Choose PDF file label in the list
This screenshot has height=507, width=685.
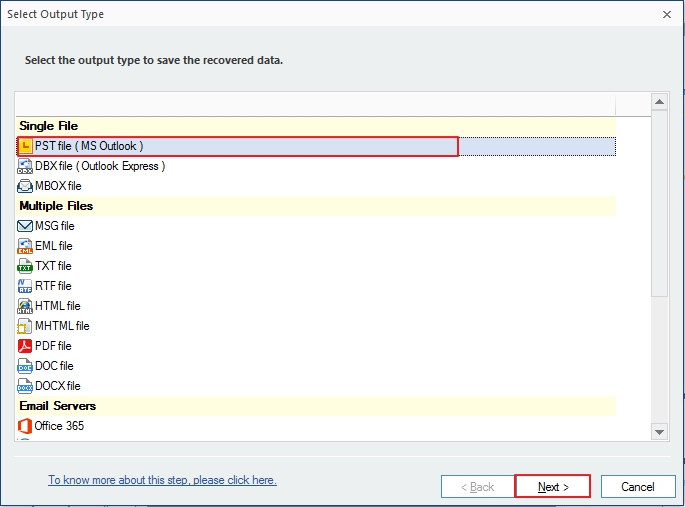[53, 346]
